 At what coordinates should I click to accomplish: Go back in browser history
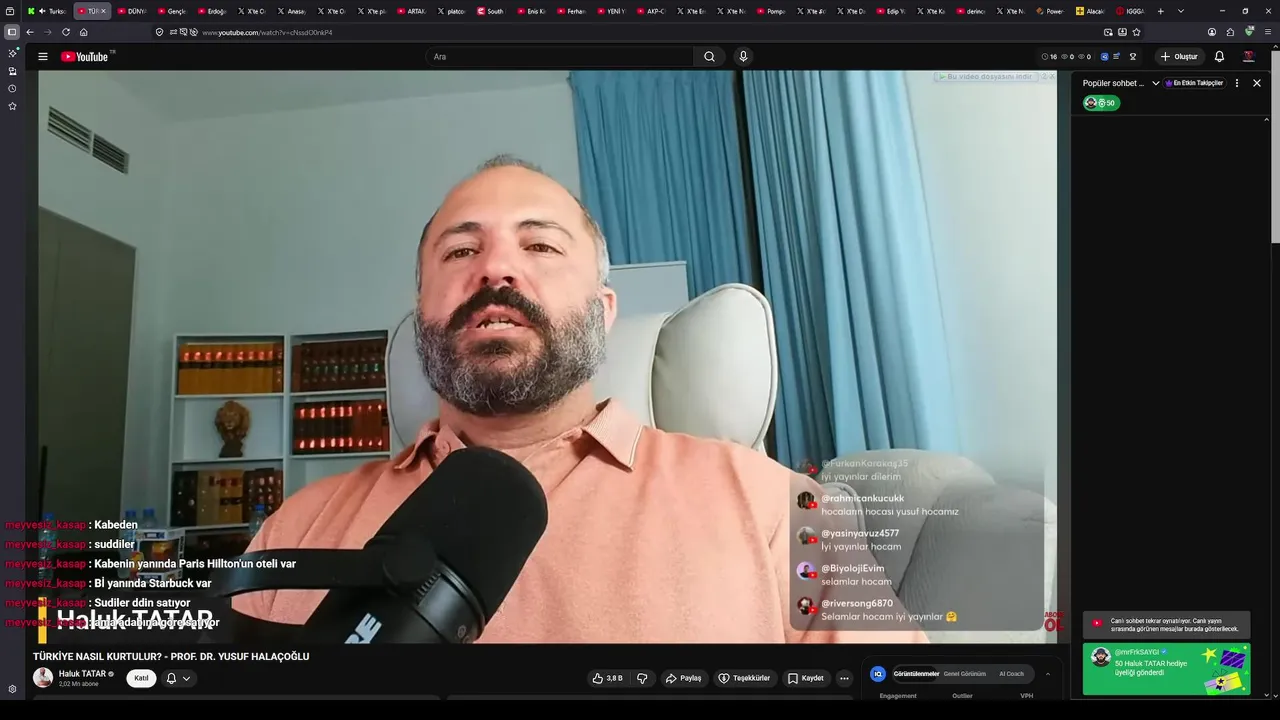point(30,32)
